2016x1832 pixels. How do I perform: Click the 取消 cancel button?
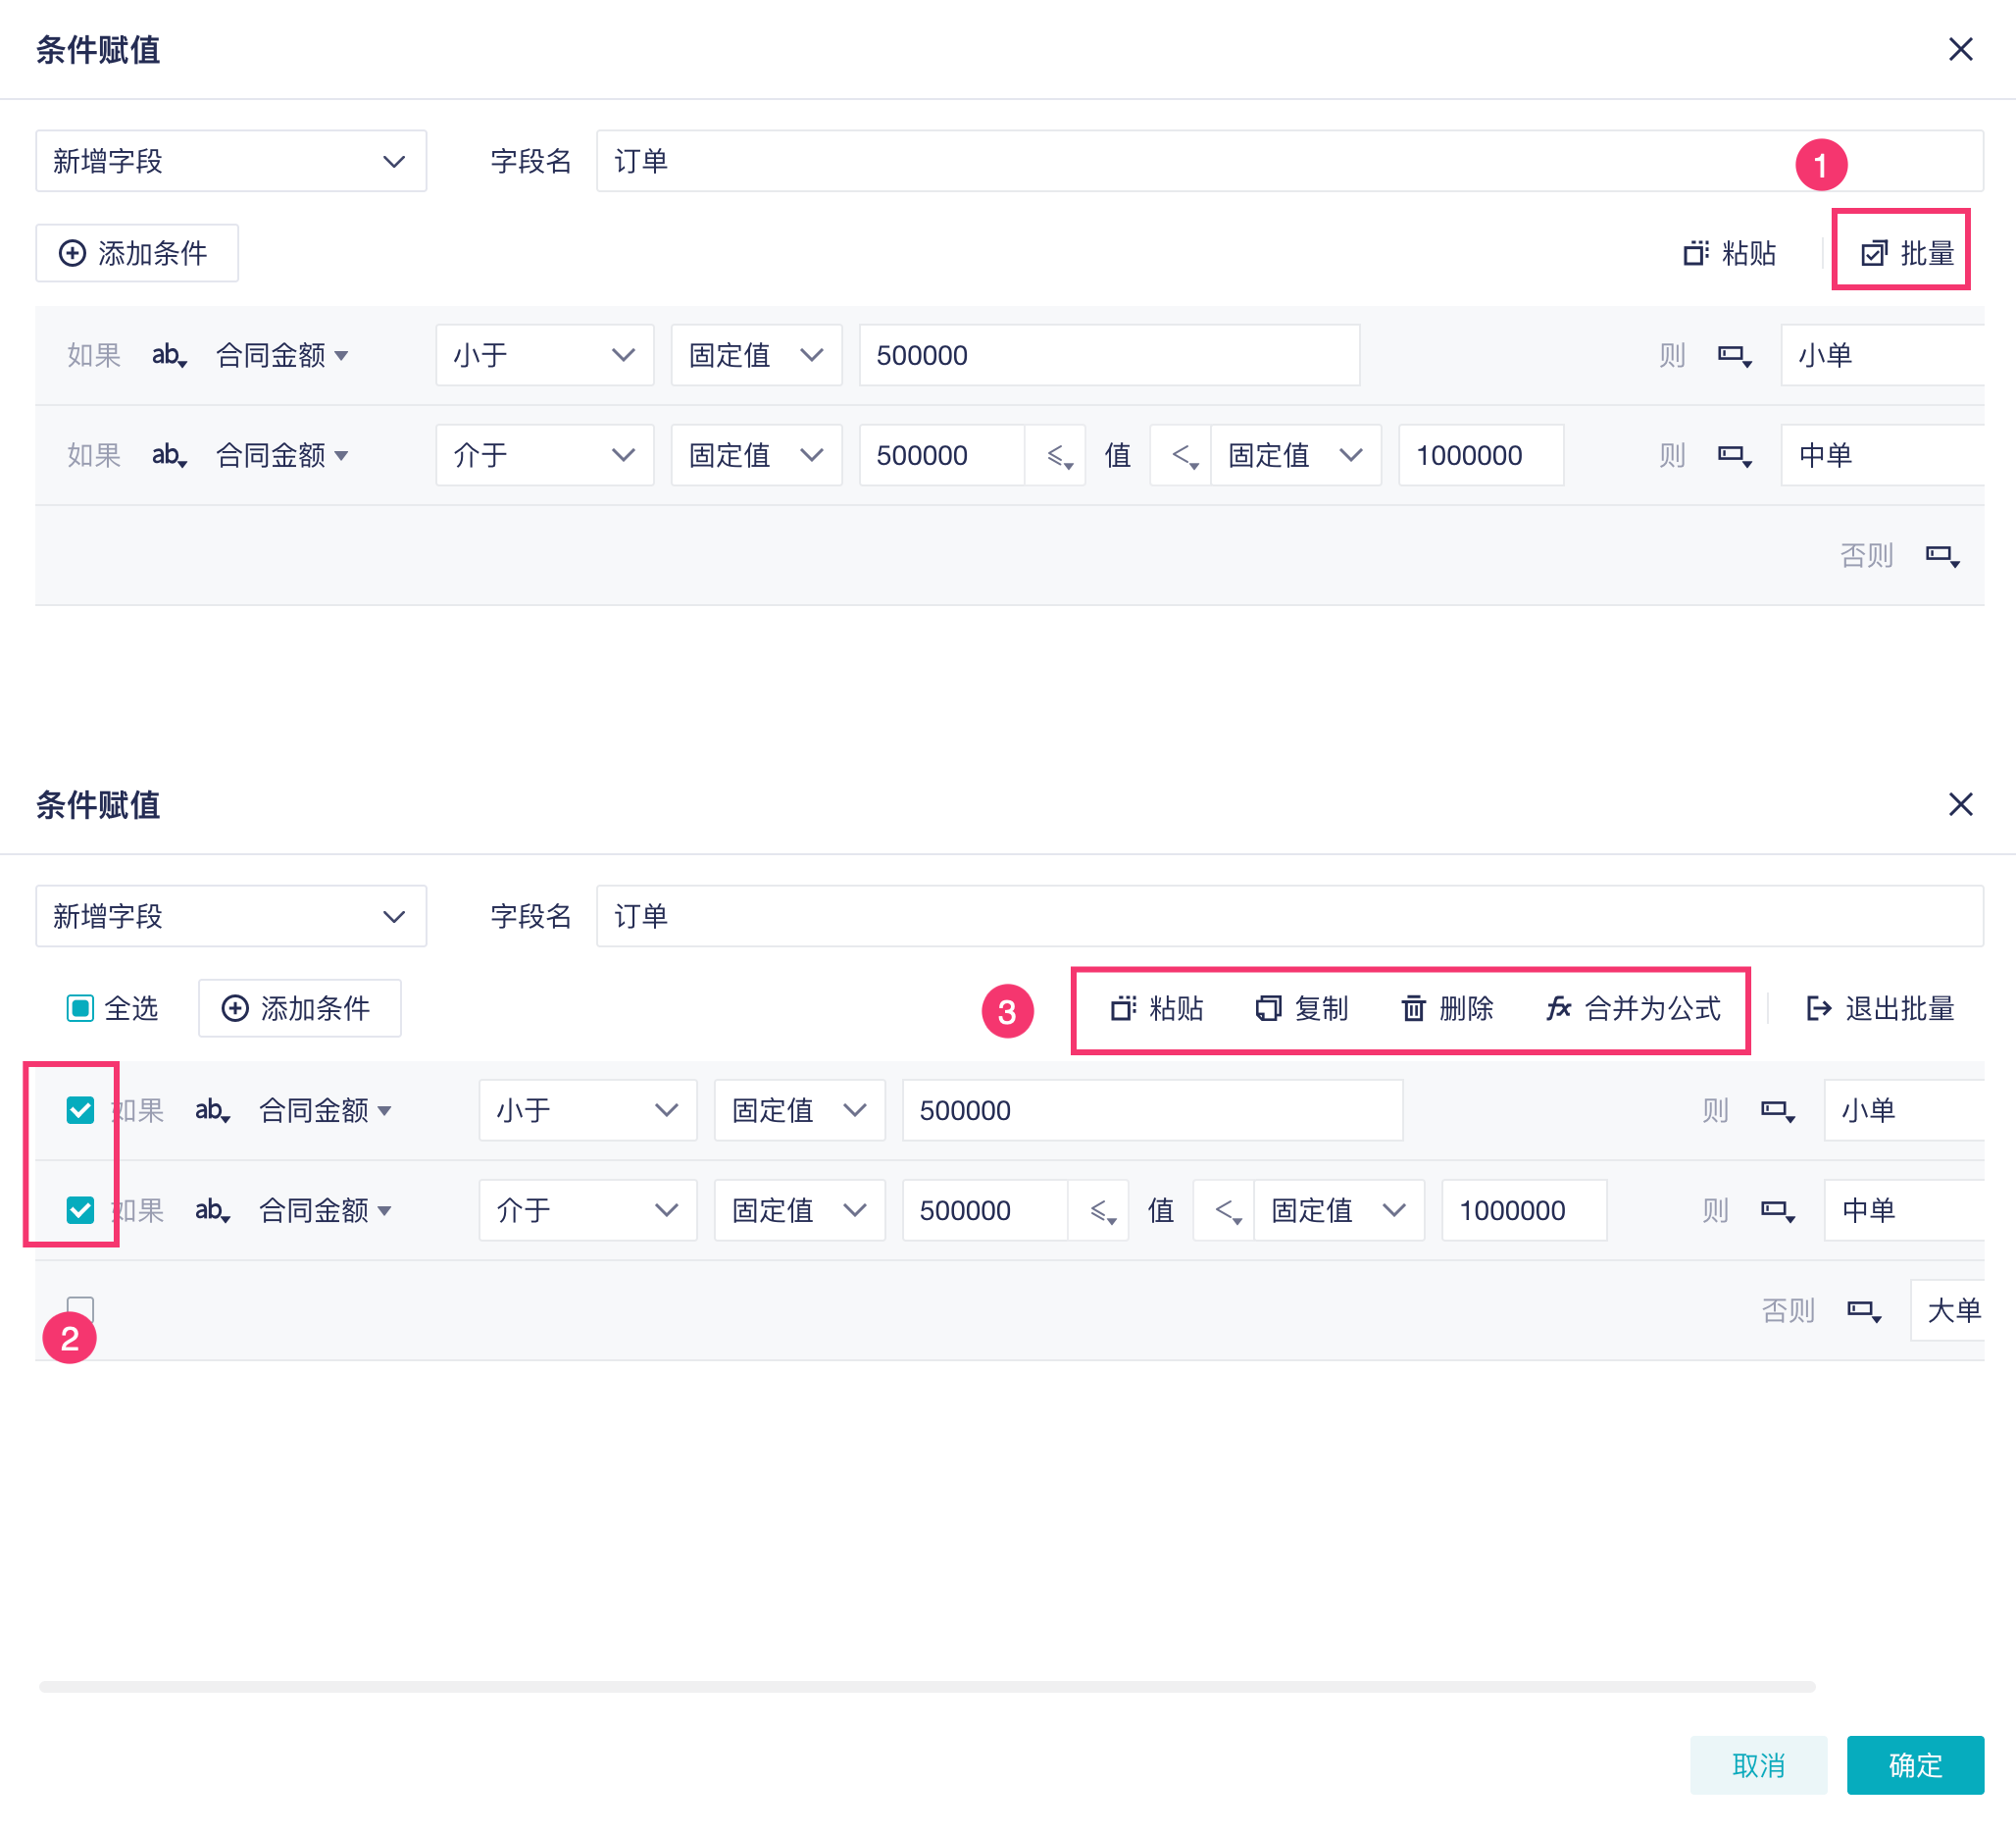point(1758,1765)
